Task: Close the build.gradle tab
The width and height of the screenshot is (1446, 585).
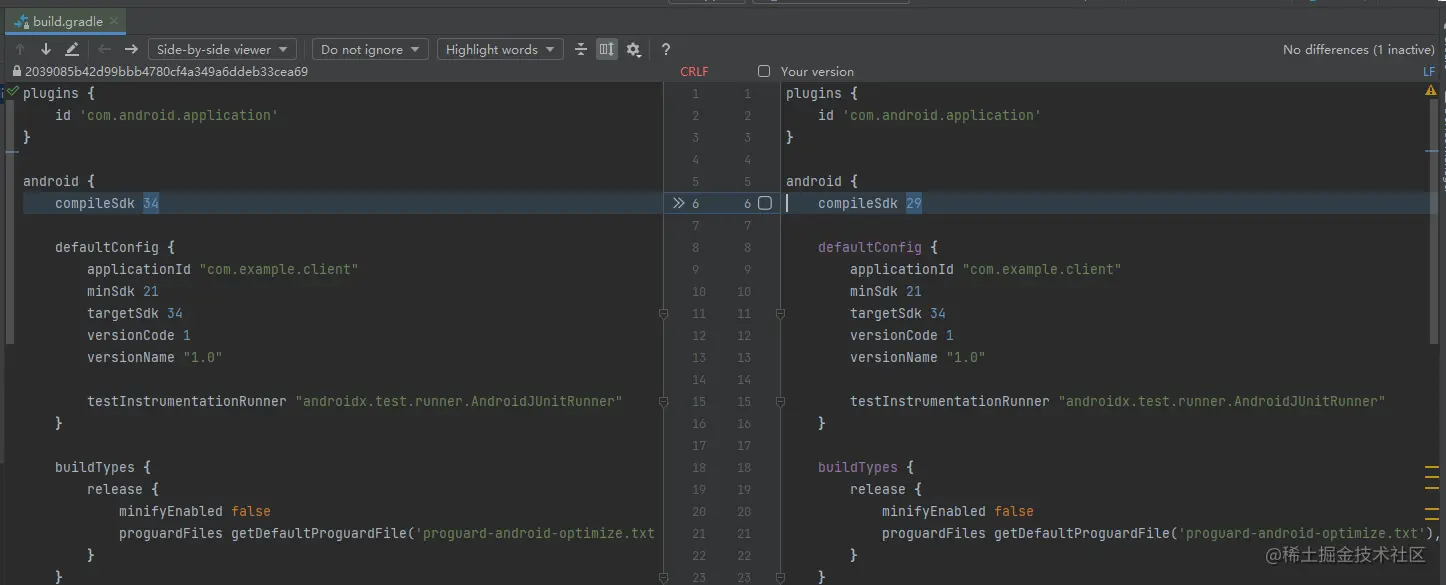Action: pos(114,21)
